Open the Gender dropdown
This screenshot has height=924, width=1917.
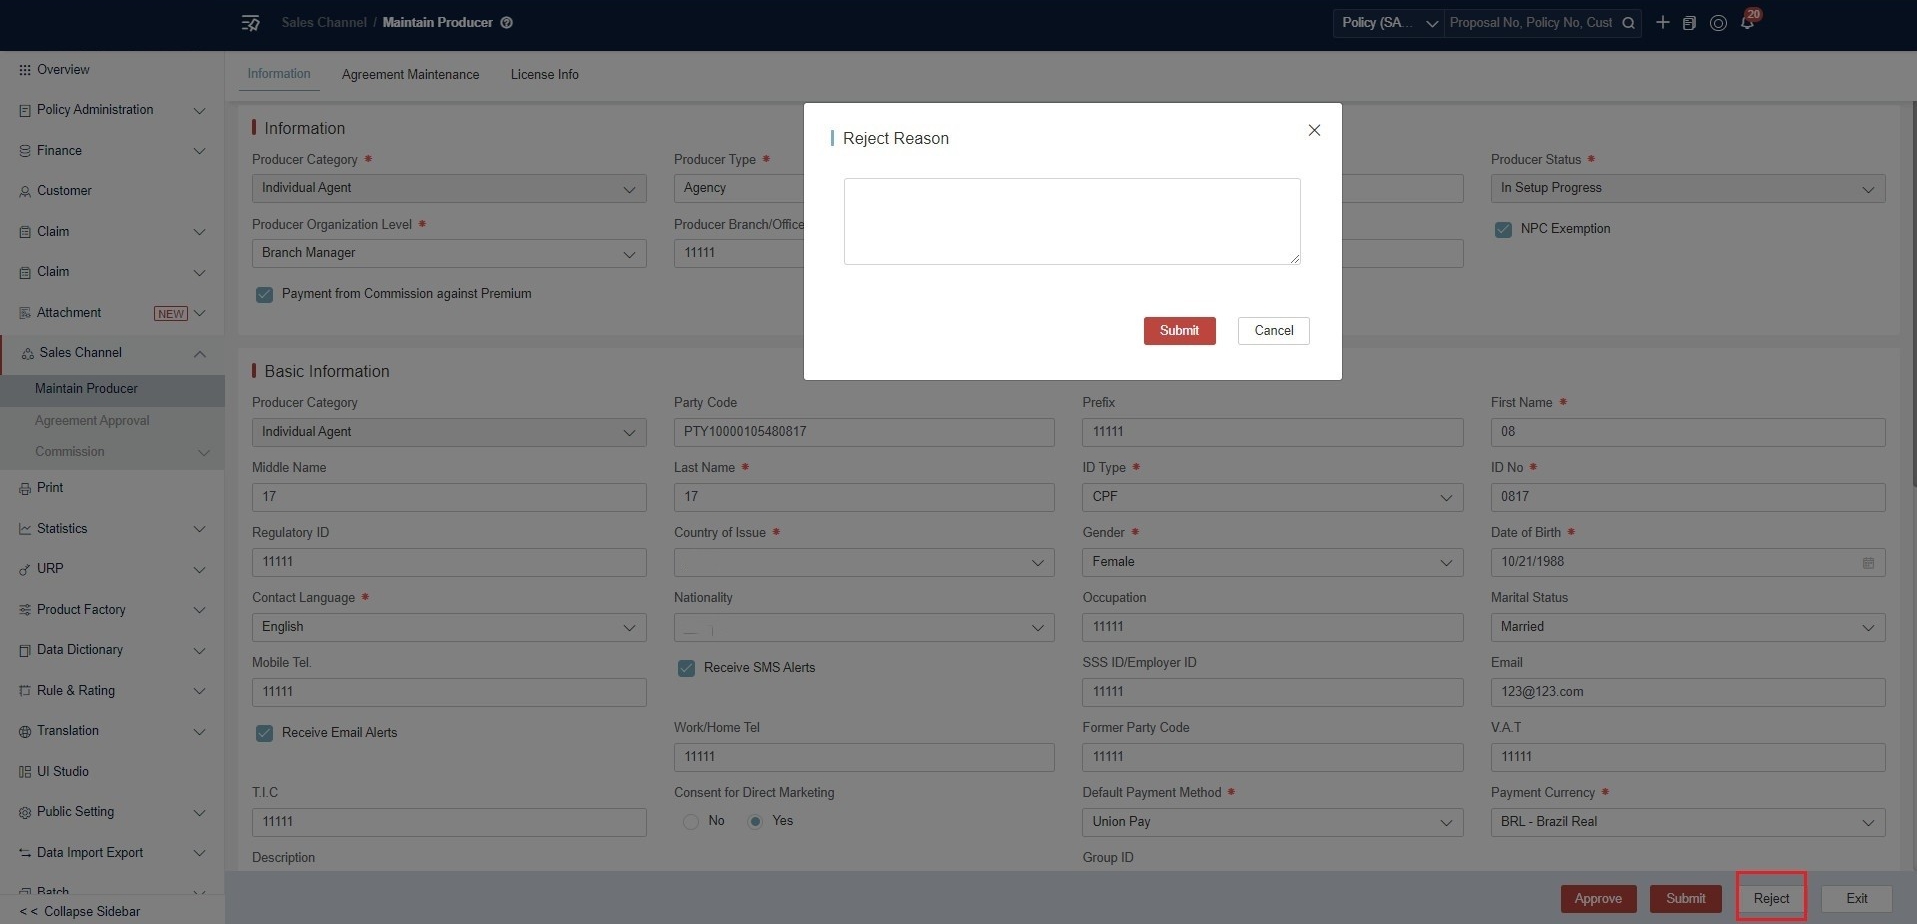click(1272, 562)
